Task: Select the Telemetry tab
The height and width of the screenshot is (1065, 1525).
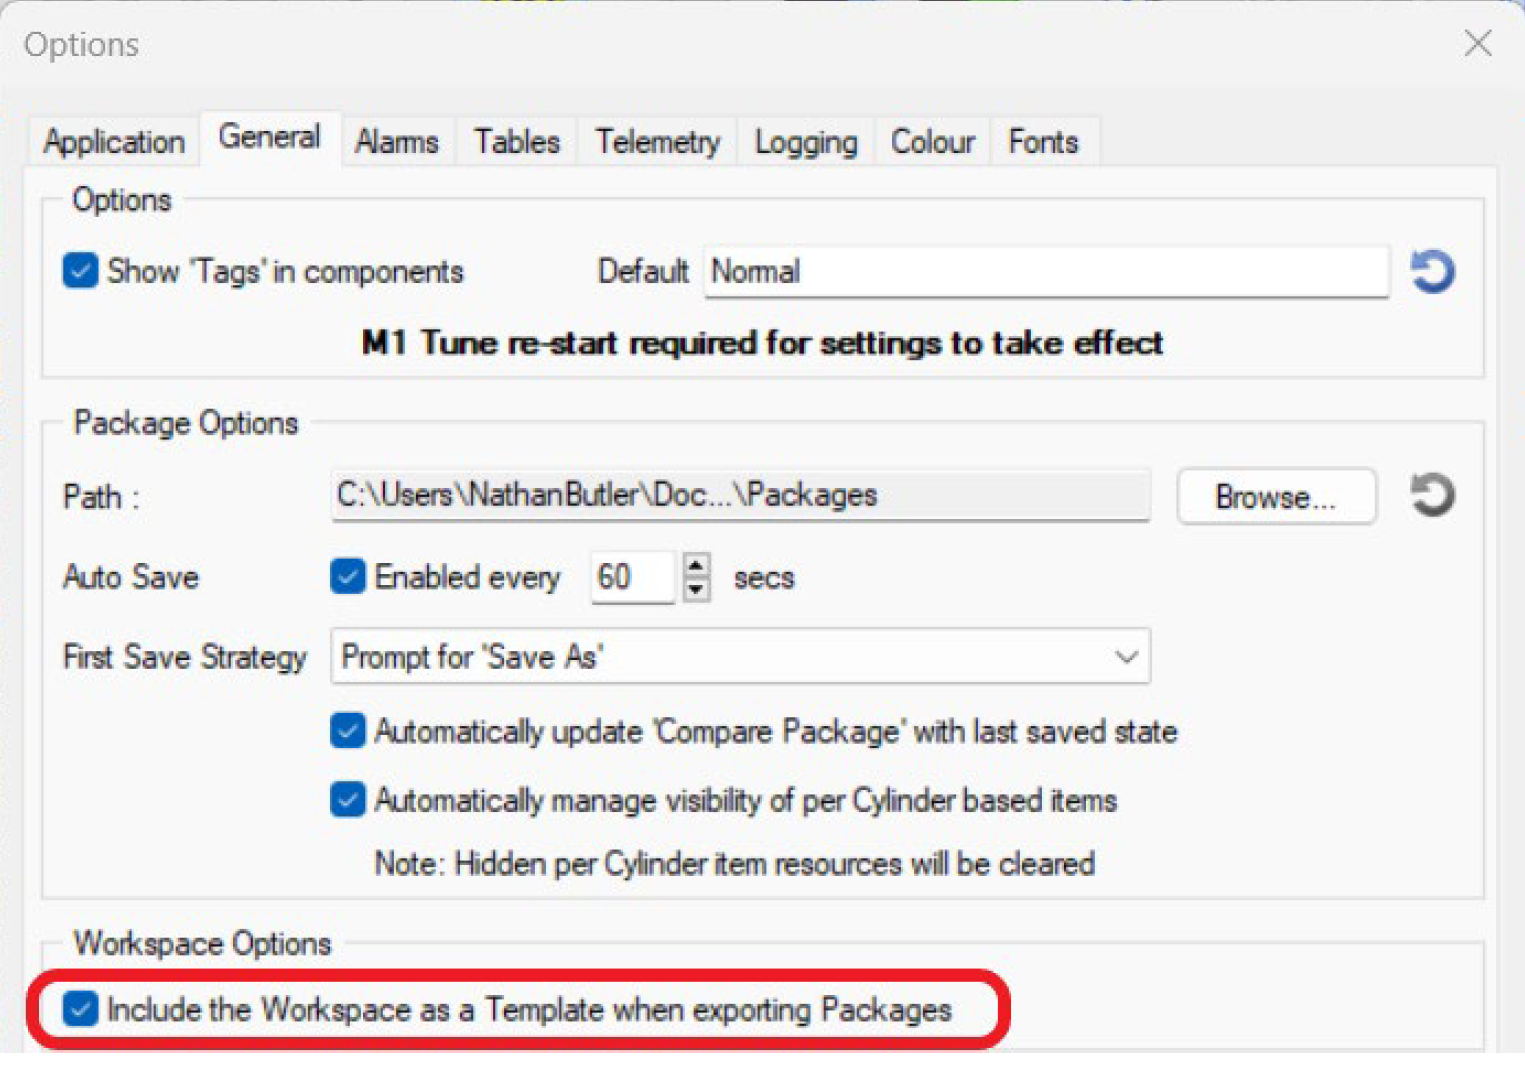Action: (x=657, y=142)
